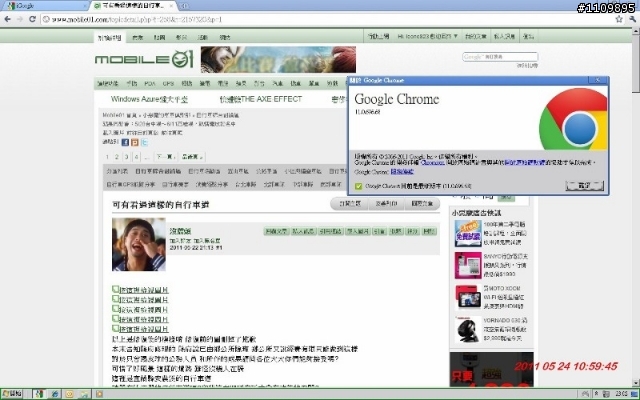Image resolution: width=640 pixels, height=400 pixels.
Task: Click the browser Forward arrow
Action: (20, 19)
